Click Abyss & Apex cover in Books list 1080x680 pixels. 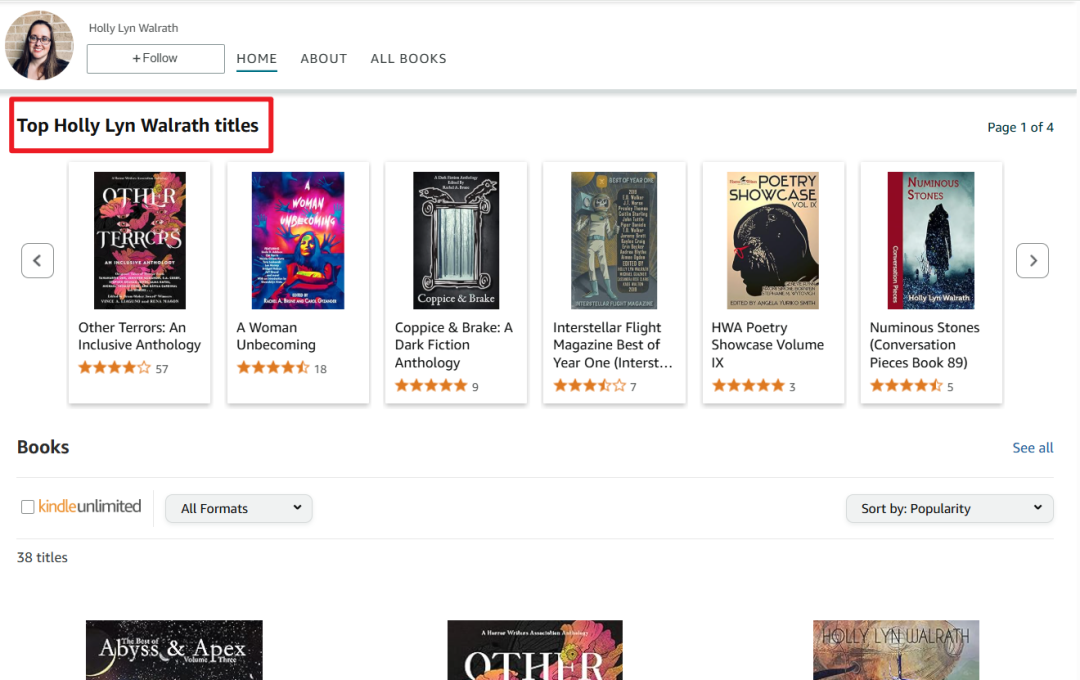pyautogui.click(x=174, y=650)
